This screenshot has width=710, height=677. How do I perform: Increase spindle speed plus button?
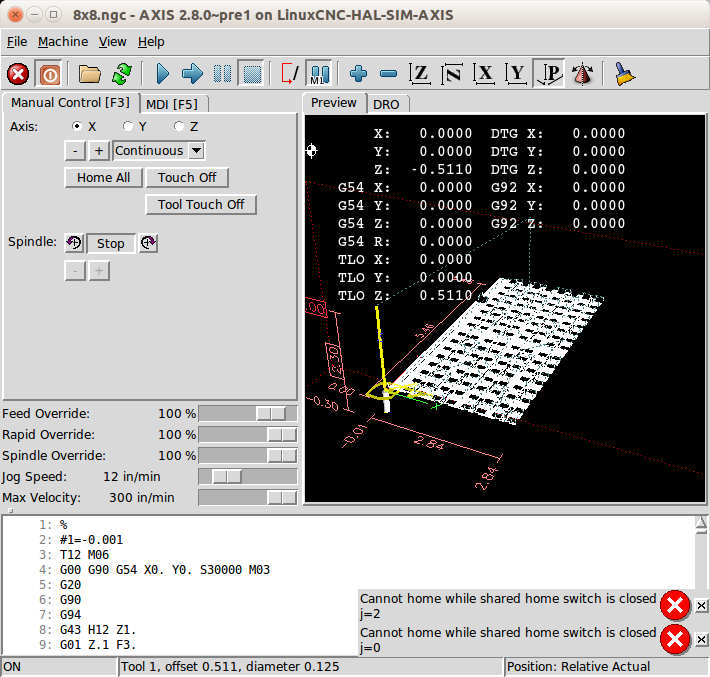point(99,271)
